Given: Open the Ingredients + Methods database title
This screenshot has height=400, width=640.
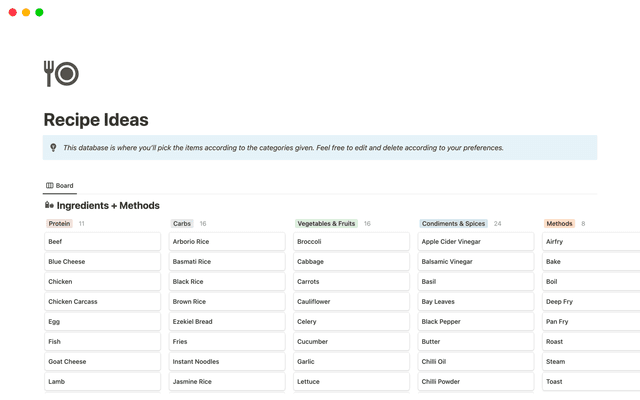Looking at the screenshot, I should [108, 205].
